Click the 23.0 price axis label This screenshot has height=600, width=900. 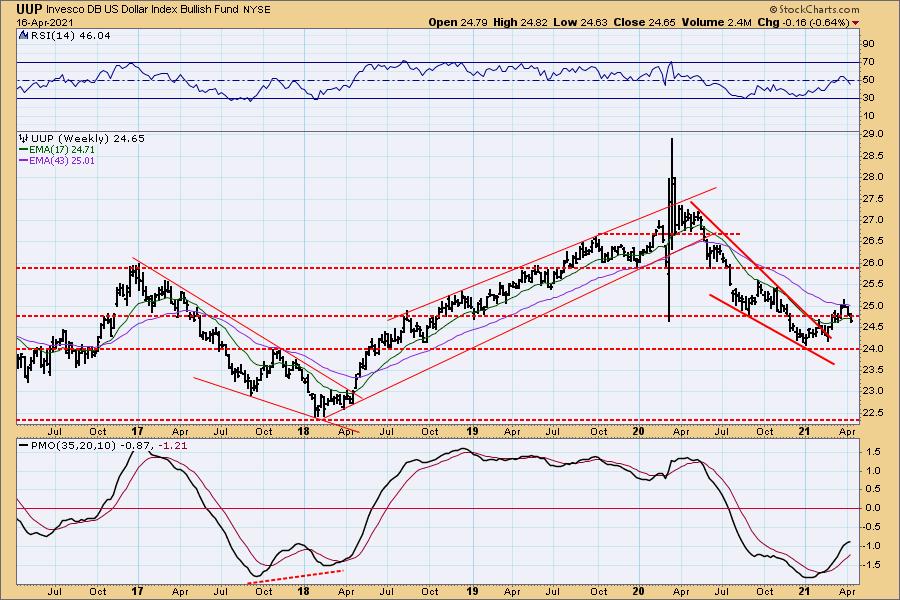click(873, 391)
